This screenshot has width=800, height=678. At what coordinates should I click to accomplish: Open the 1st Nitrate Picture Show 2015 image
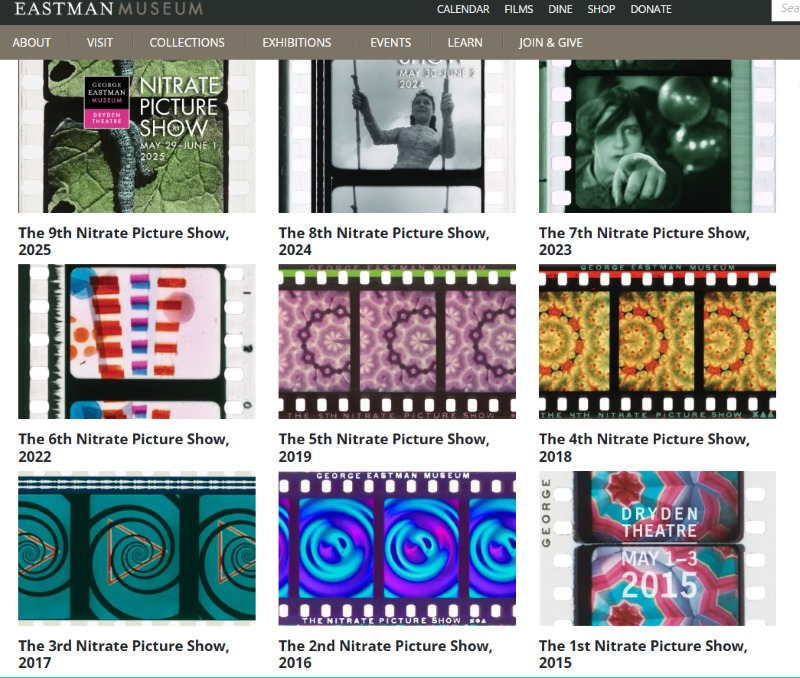pyautogui.click(x=657, y=548)
